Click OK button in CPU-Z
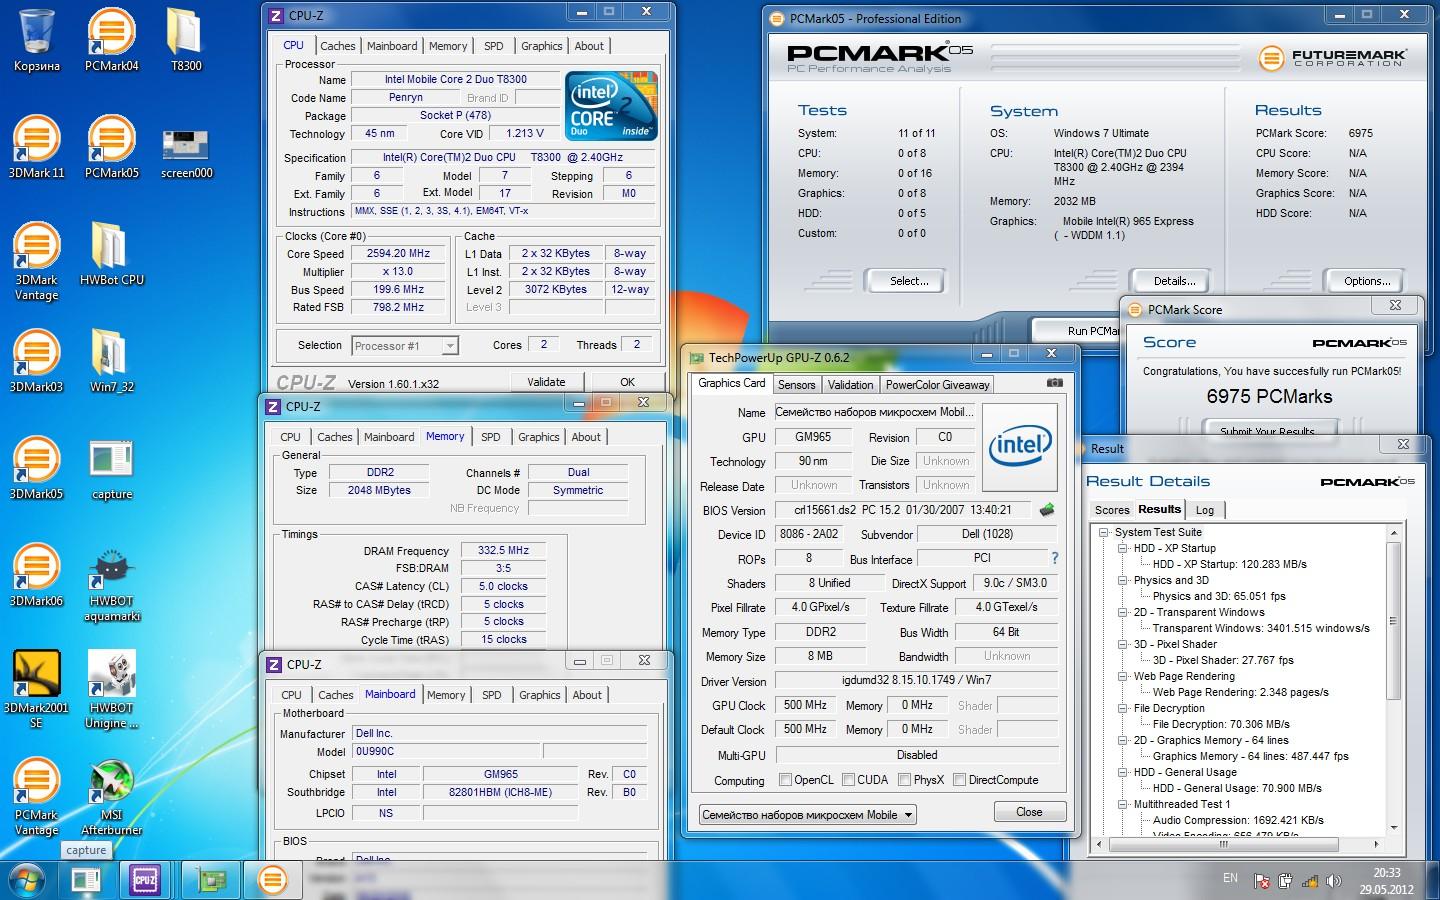 [627, 382]
